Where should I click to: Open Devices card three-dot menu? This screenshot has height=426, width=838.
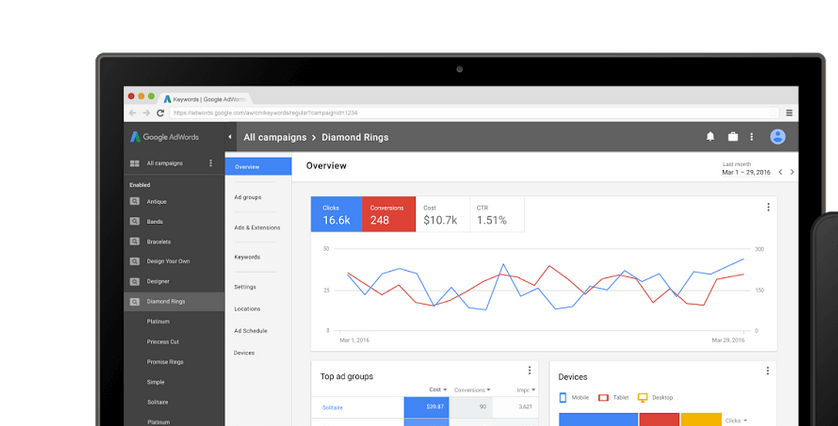(768, 370)
